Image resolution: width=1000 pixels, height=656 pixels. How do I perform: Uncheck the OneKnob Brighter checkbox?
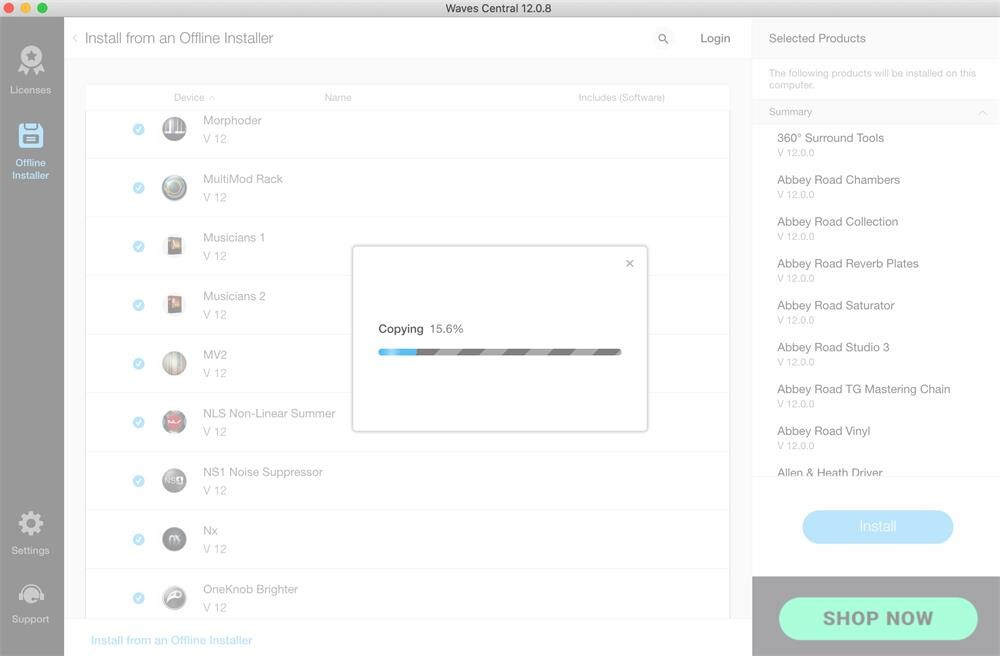pyautogui.click(x=138, y=599)
